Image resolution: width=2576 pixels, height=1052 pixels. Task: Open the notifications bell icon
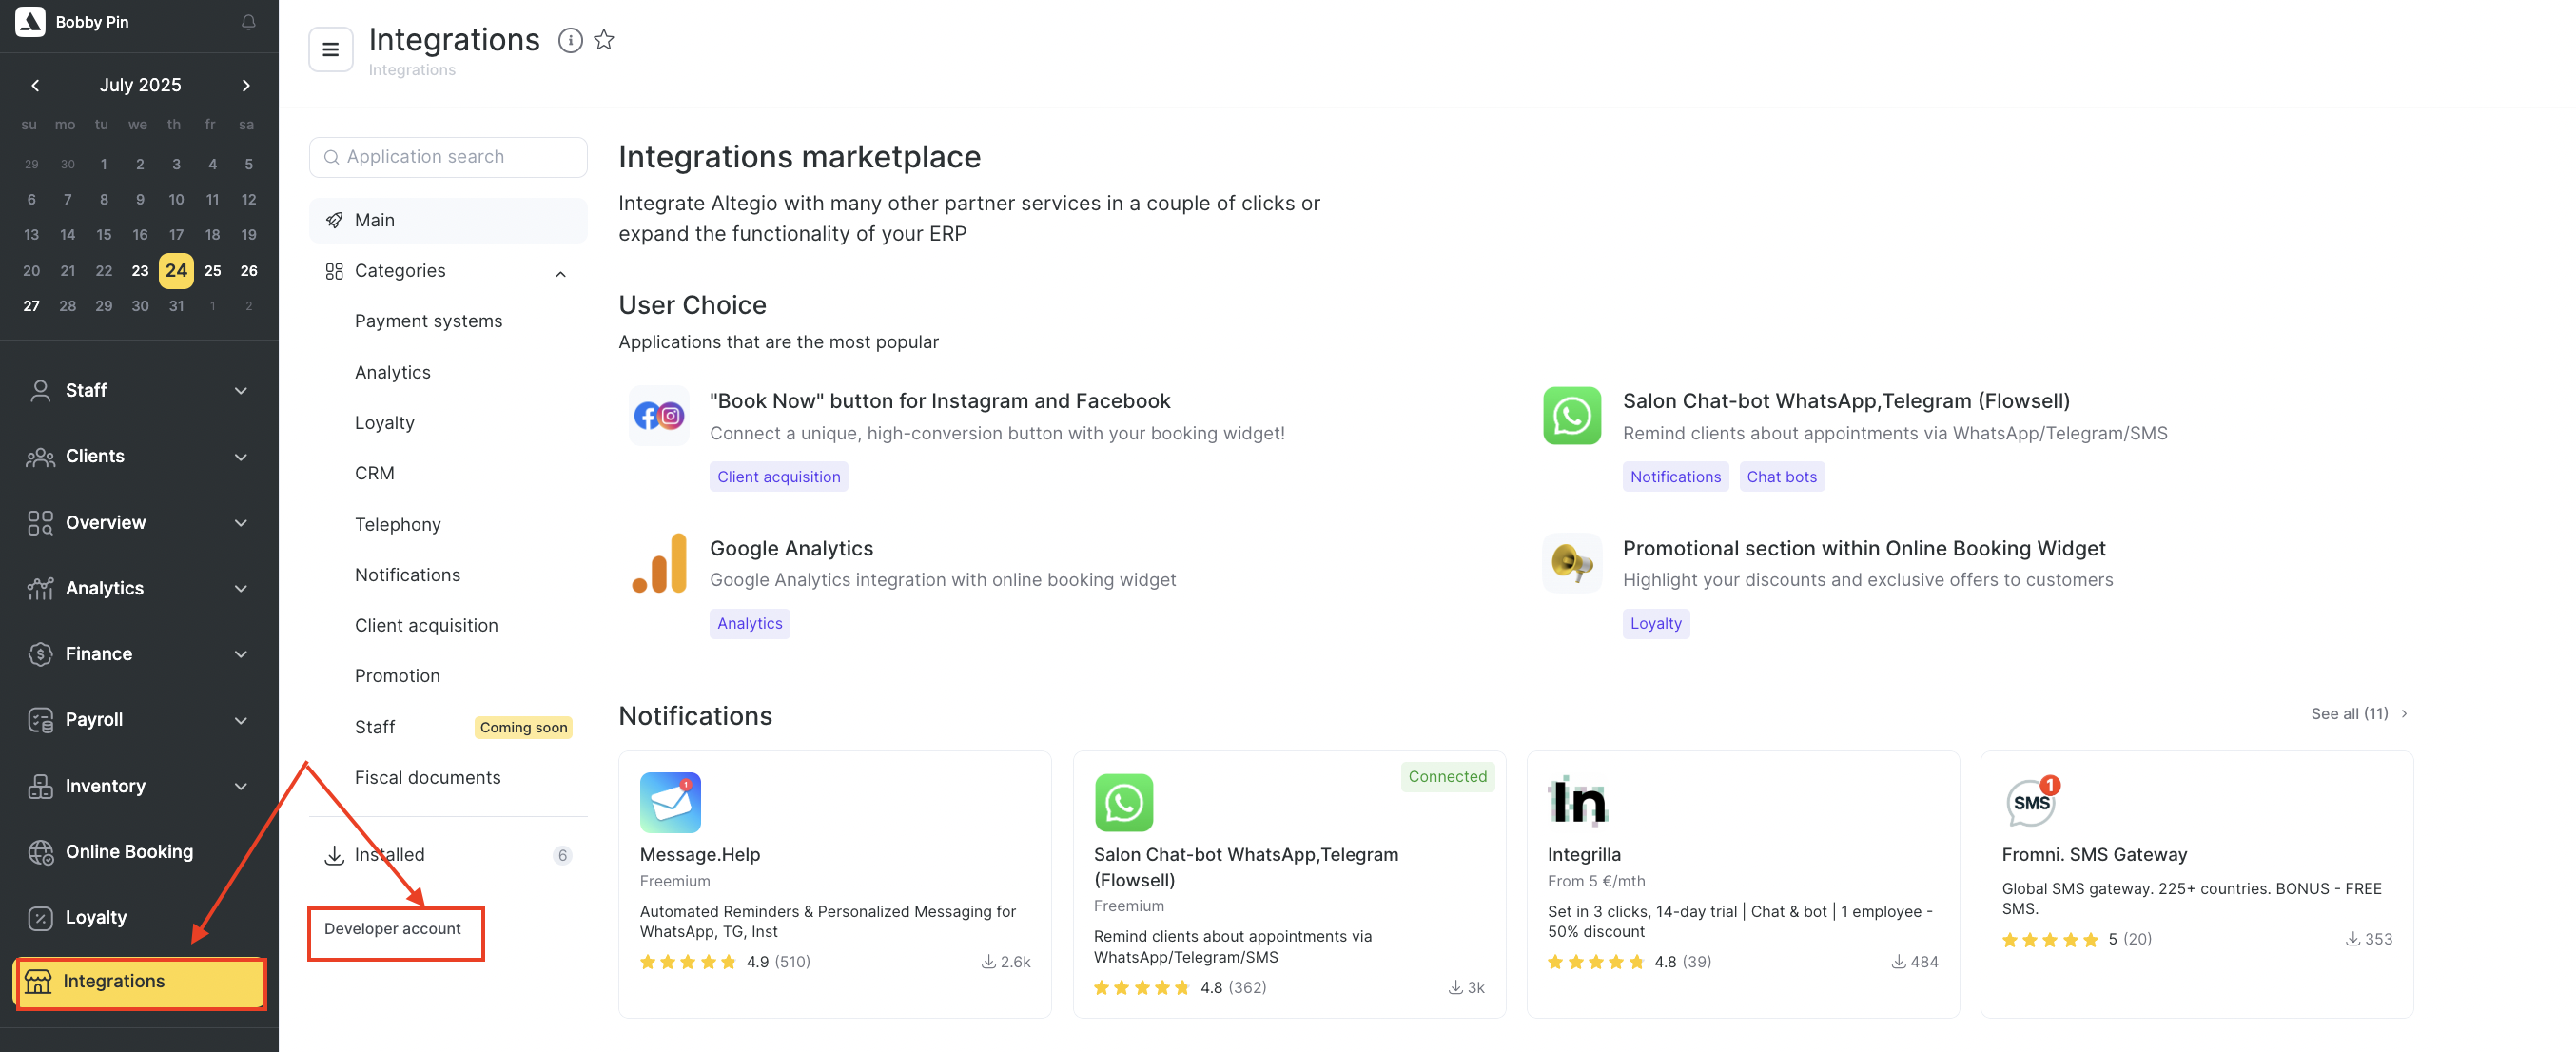click(248, 22)
